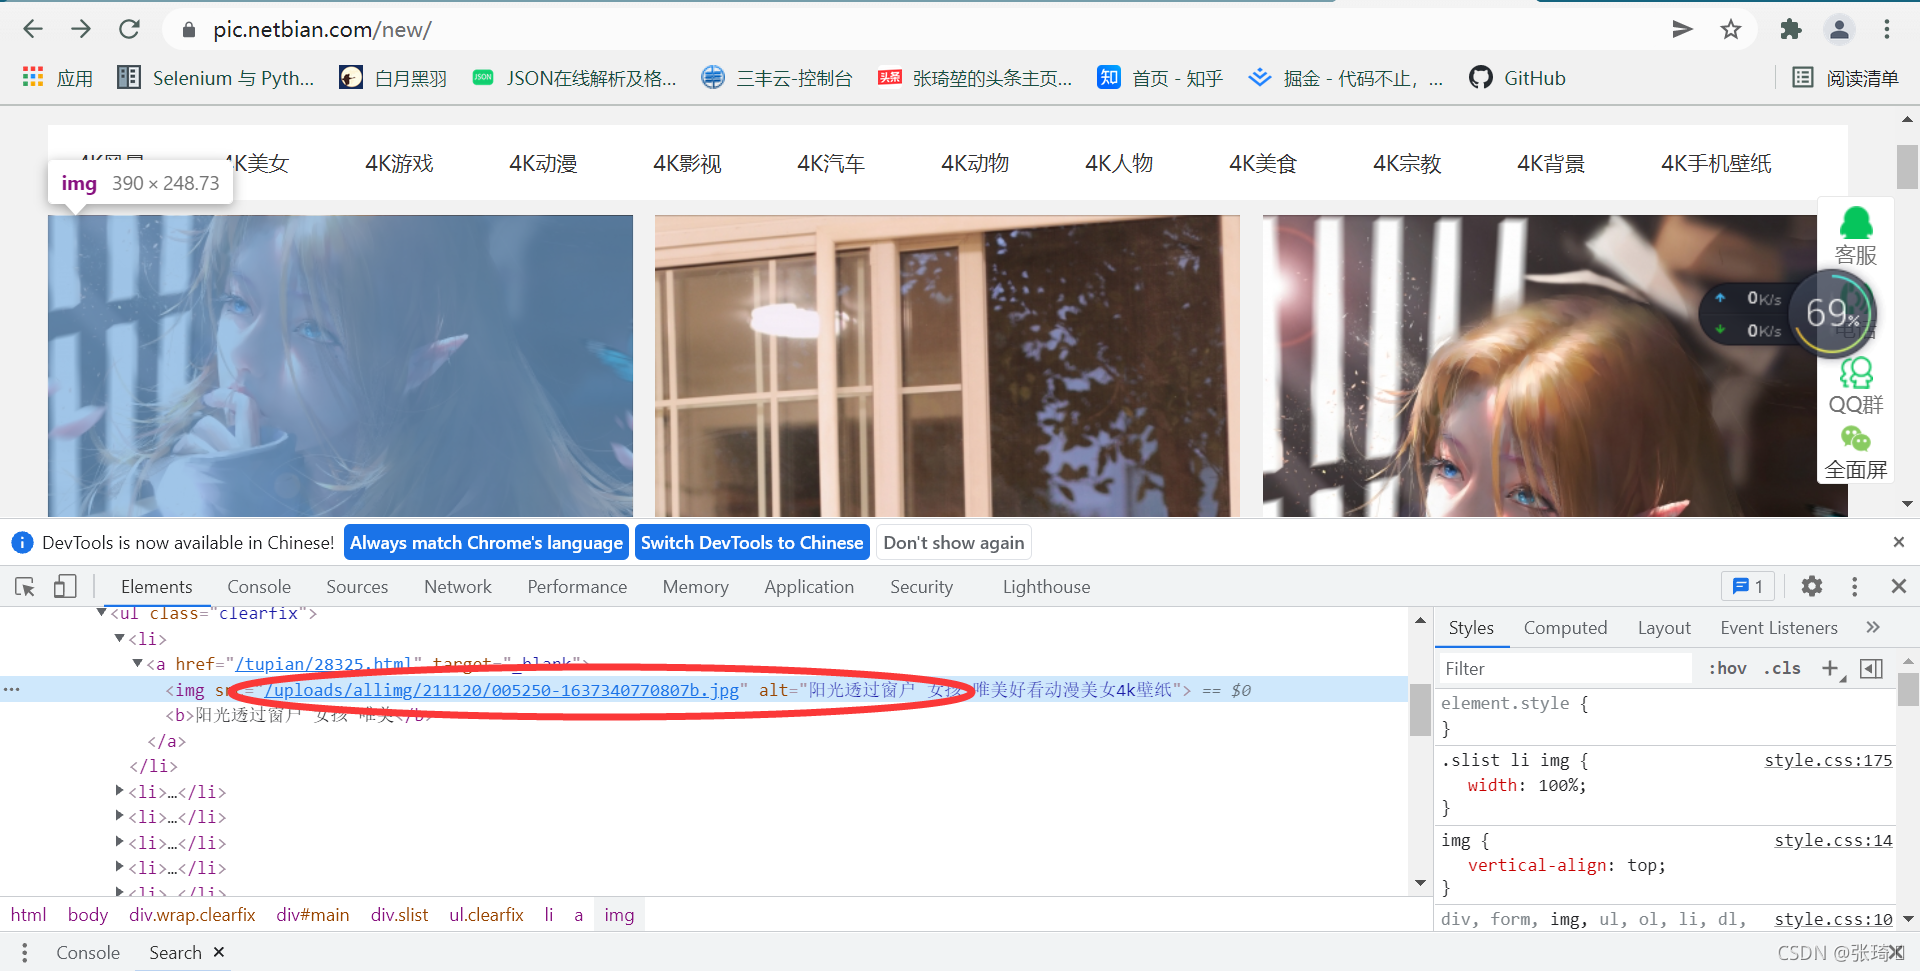
Task: Toggle the device toolbar icon
Action: [65, 587]
